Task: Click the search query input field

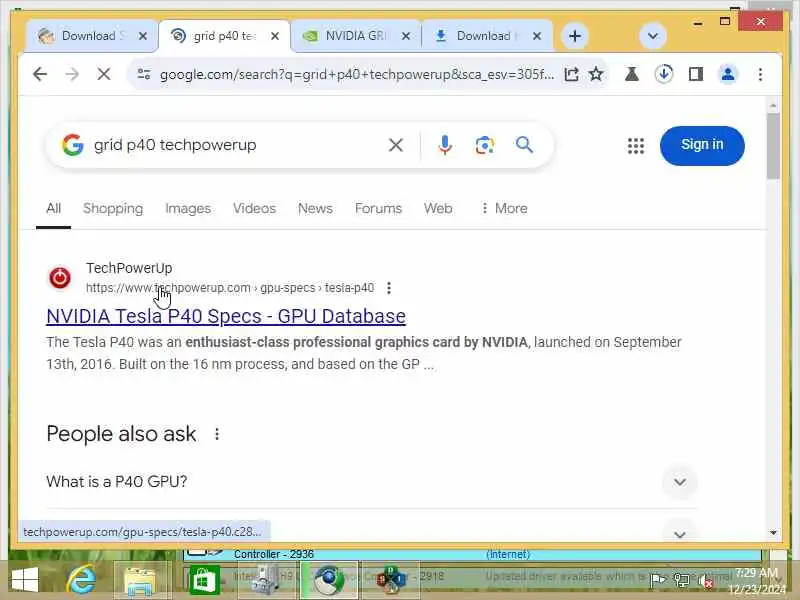Action: [235, 145]
